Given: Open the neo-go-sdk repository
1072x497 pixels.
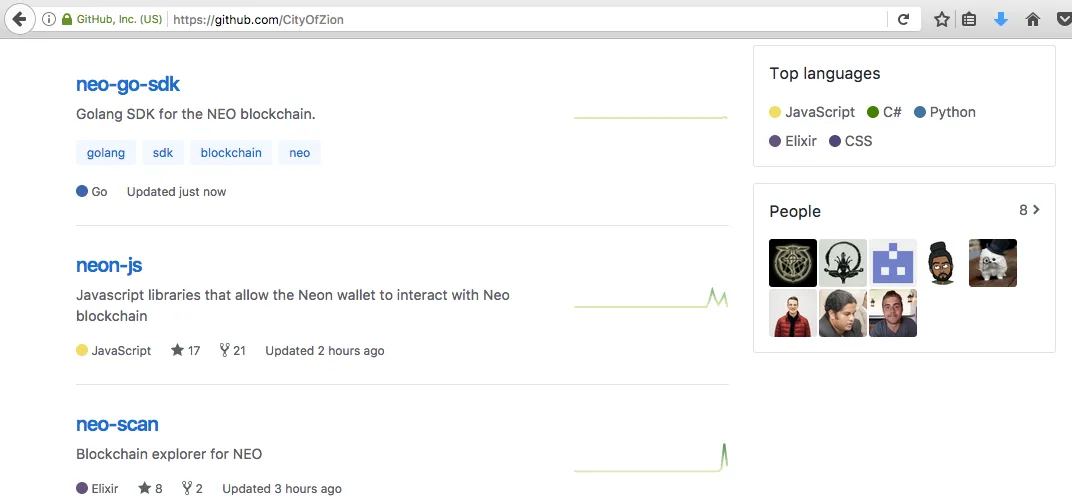Looking at the screenshot, I should coord(128,84).
